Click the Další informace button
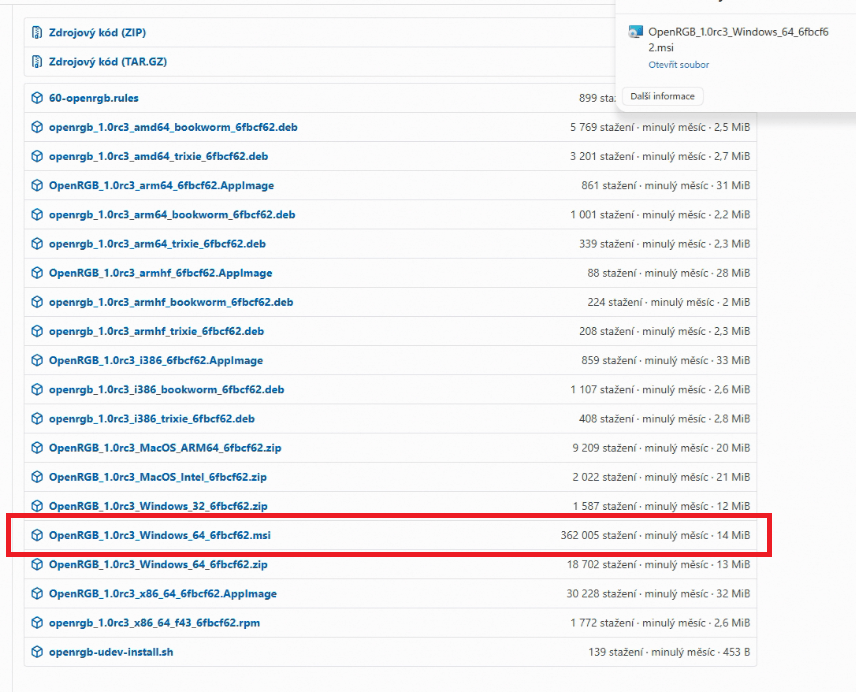This screenshot has width=856, height=692. (x=662, y=96)
